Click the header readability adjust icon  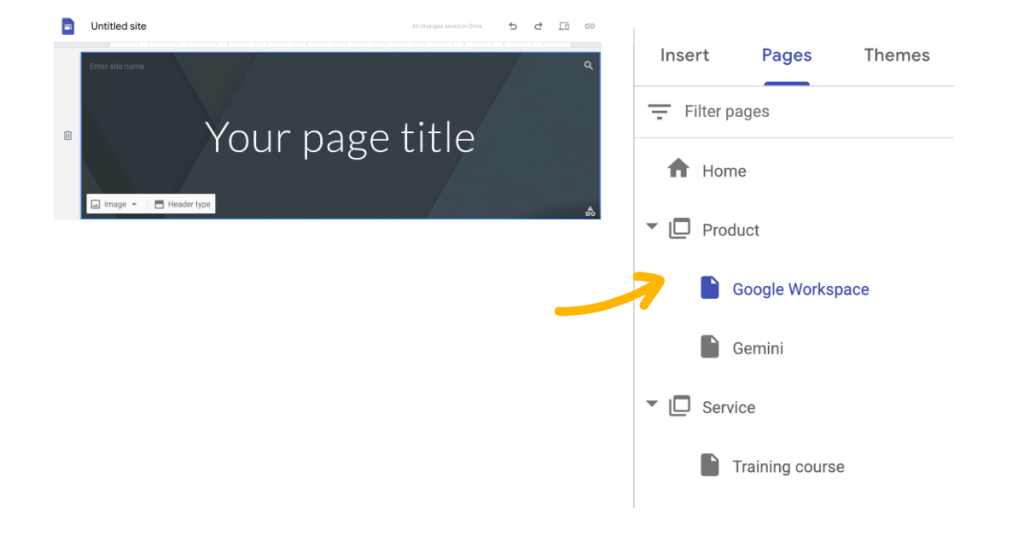click(x=590, y=211)
